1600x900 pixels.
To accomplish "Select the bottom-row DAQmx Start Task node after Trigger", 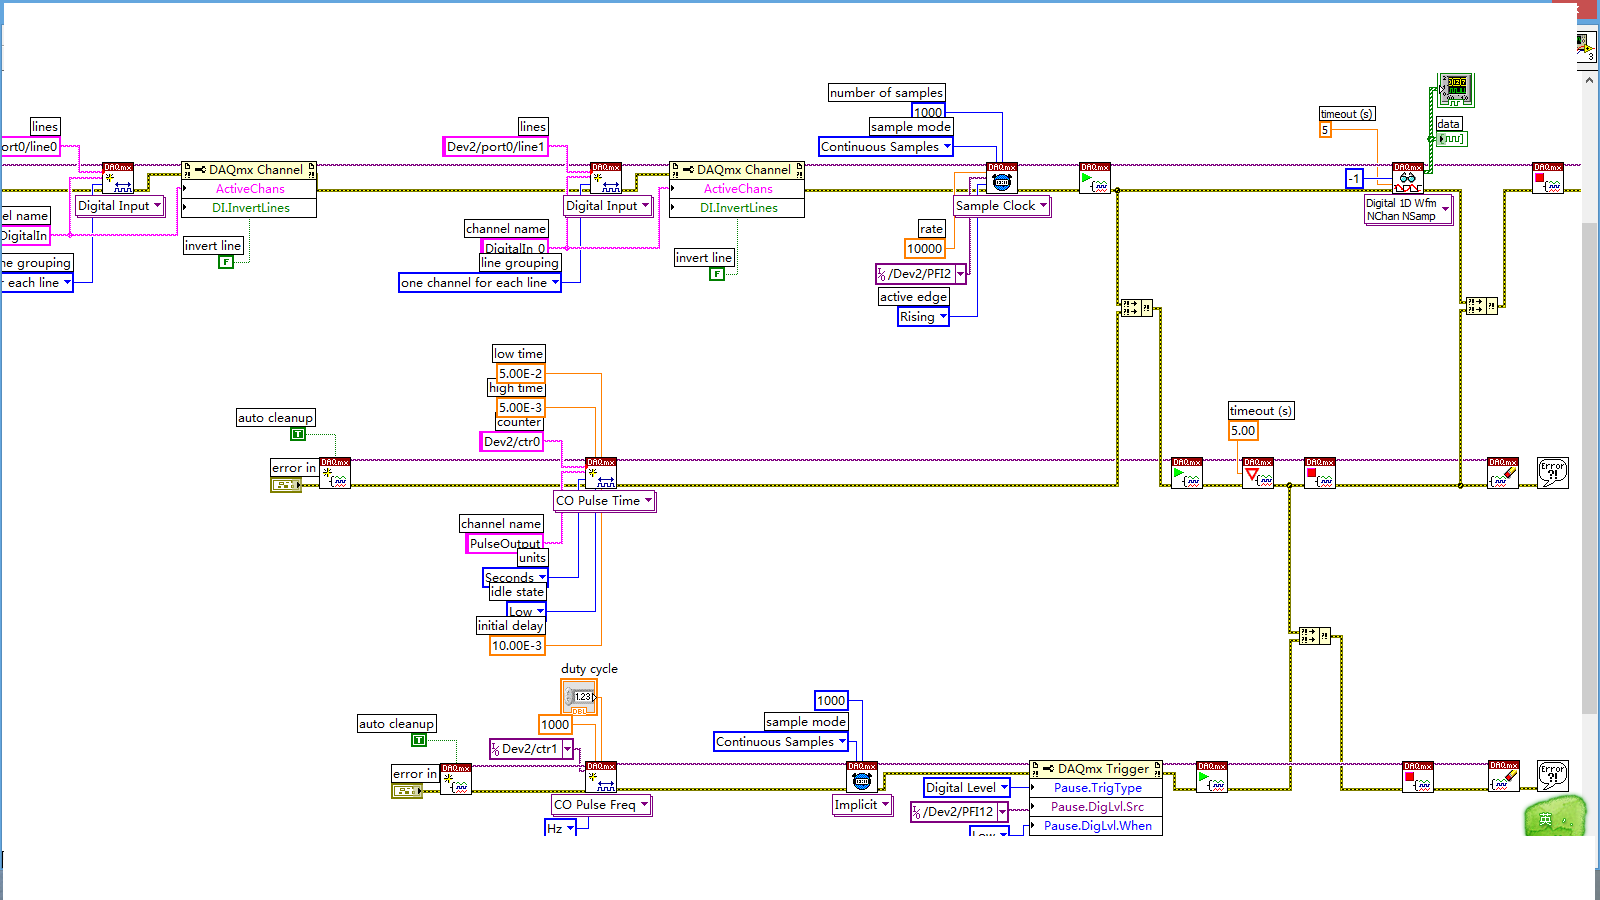I will pyautogui.click(x=1212, y=777).
